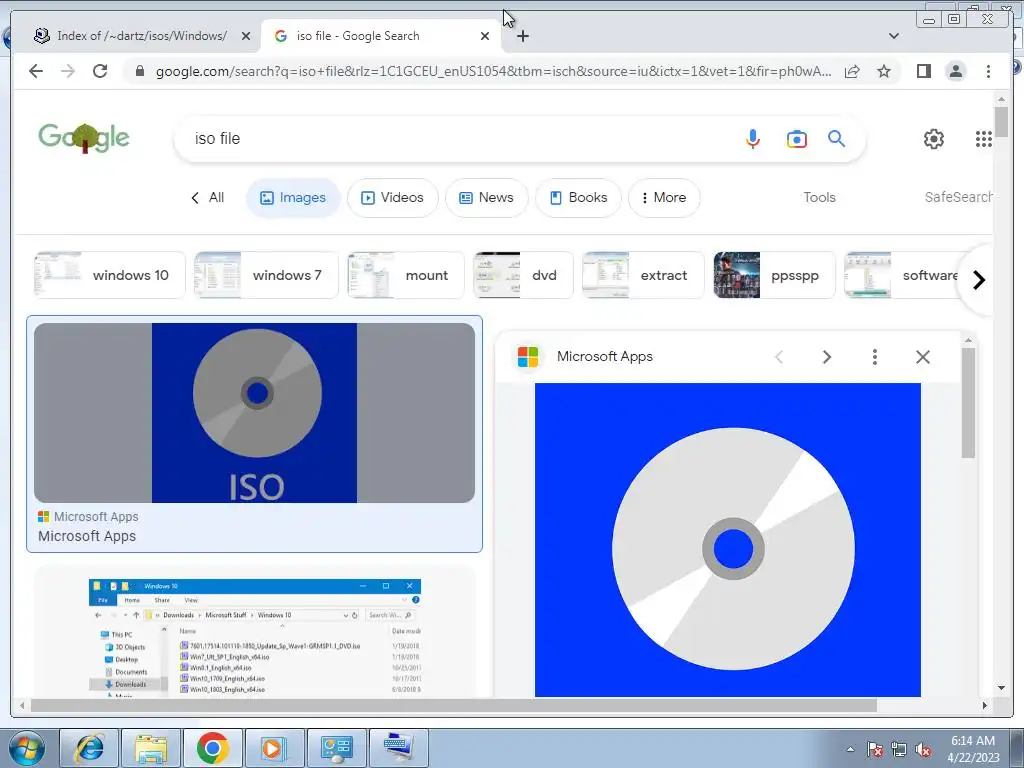Expand the More search options
1024x768 pixels.
(x=664, y=197)
